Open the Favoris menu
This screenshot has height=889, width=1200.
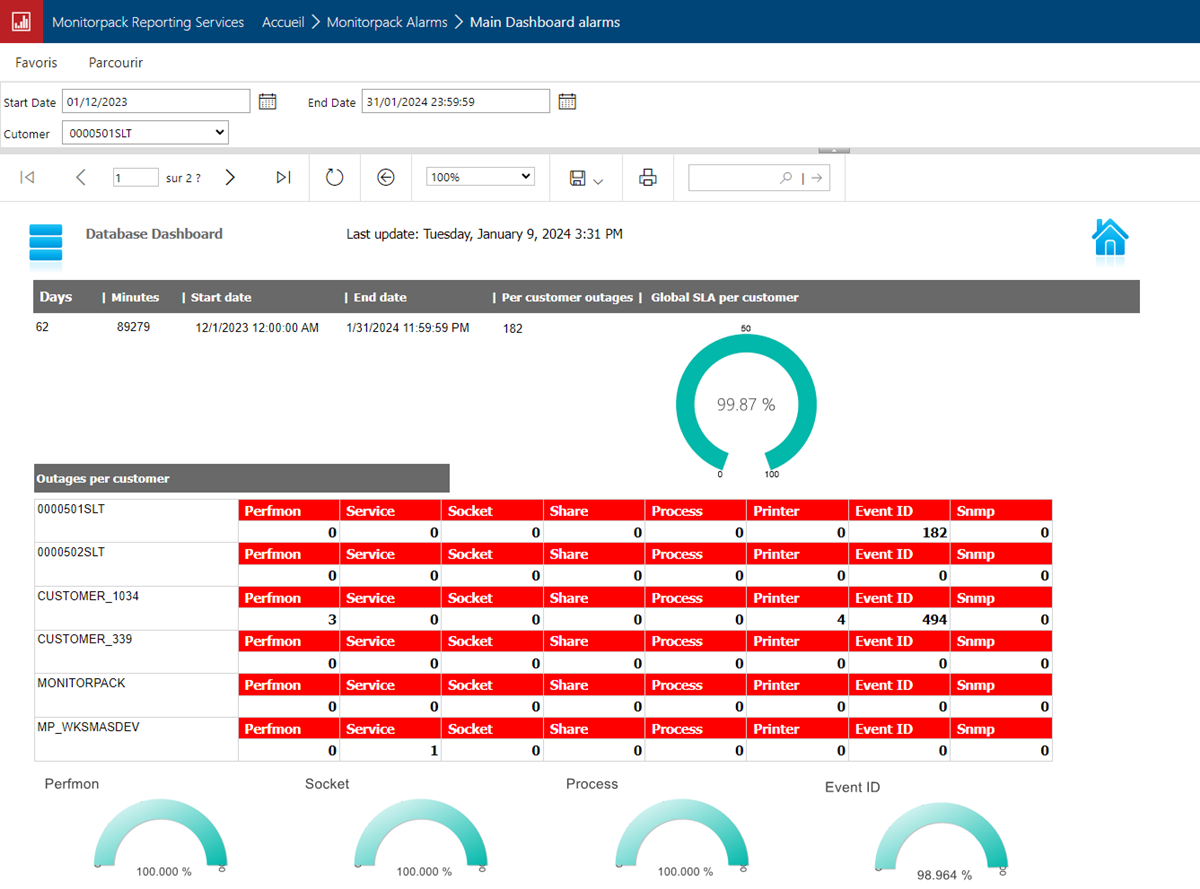(x=36, y=62)
